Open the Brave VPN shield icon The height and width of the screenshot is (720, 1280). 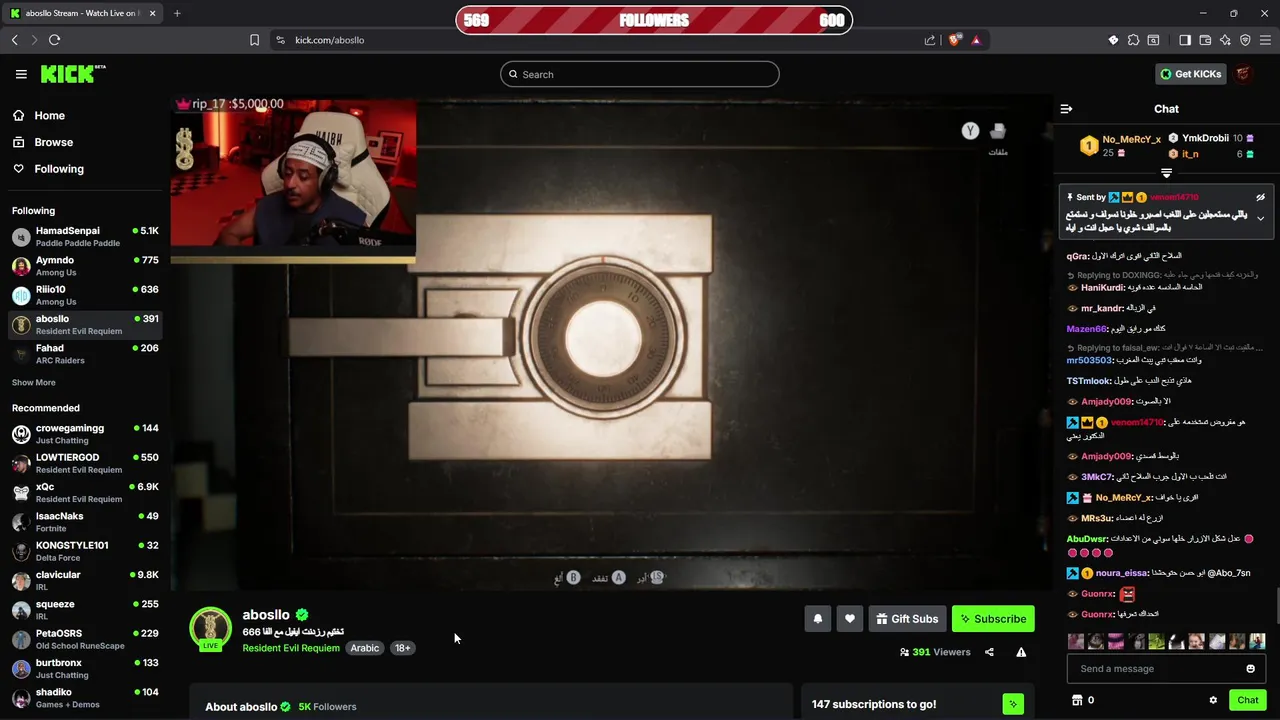coord(1245,40)
